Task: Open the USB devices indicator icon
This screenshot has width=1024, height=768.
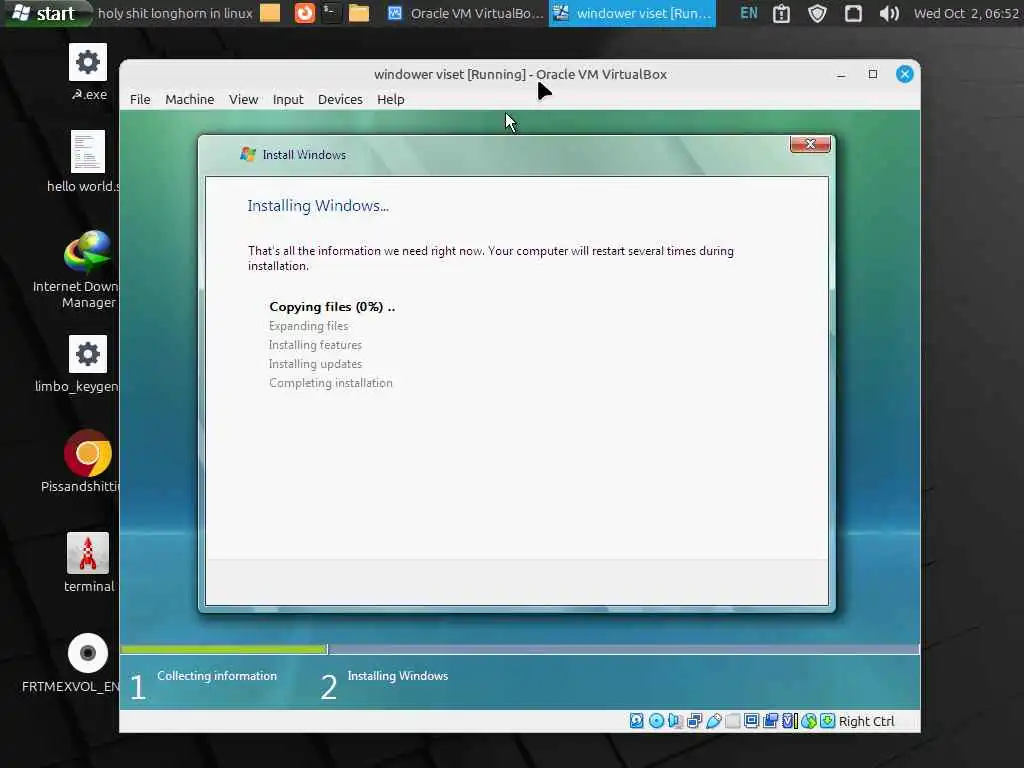Action: pyautogui.click(x=714, y=720)
